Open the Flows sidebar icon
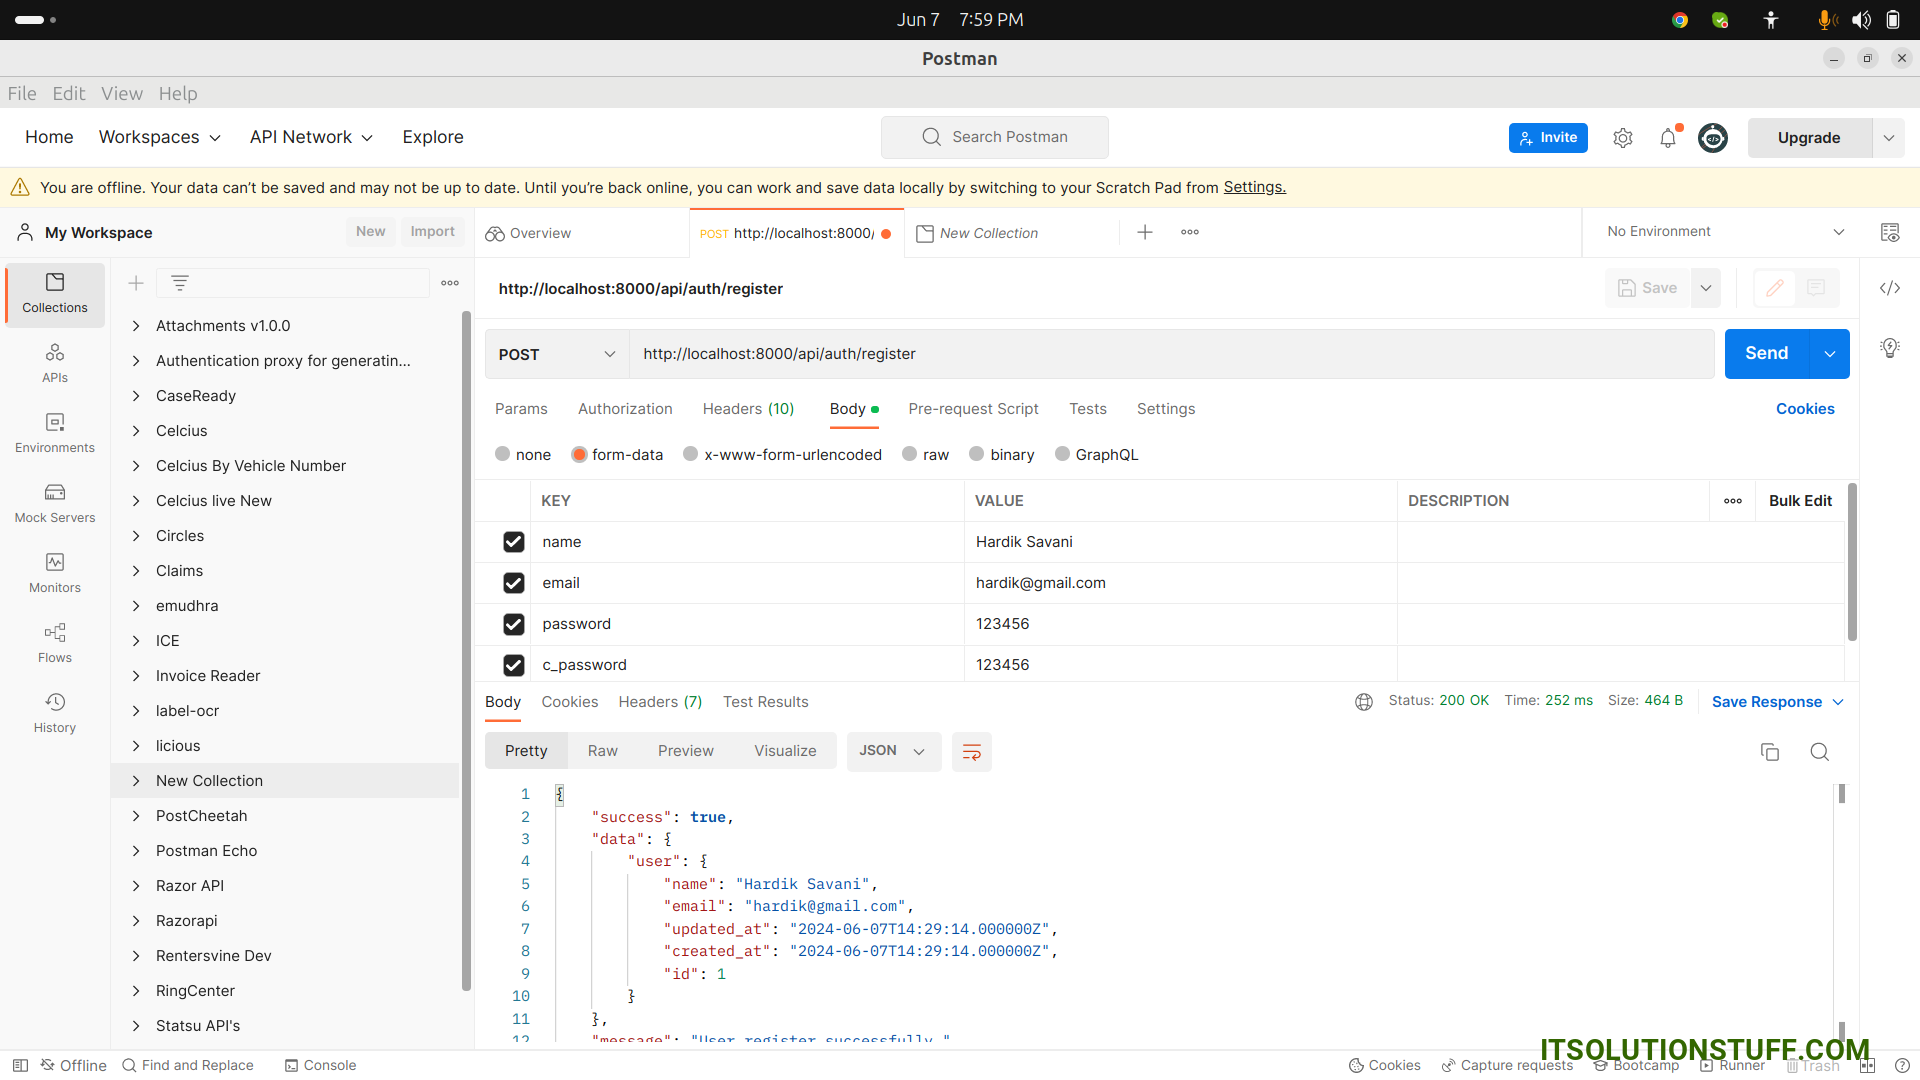The height and width of the screenshot is (1080, 1920). click(55, 643)
